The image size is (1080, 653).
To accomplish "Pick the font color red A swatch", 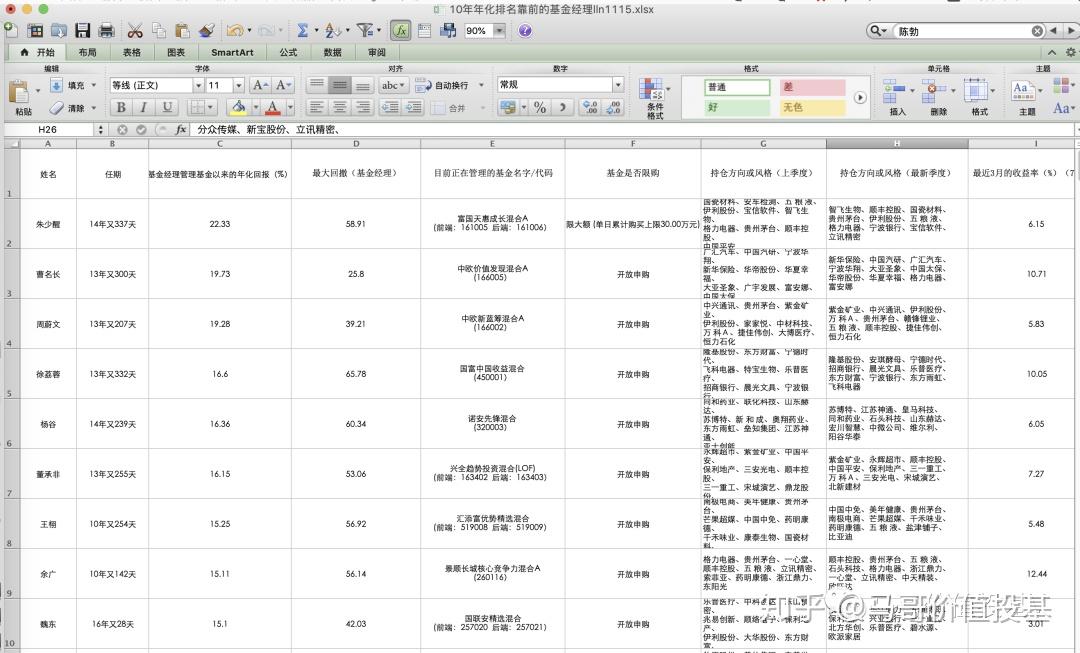I will point(273,107).
